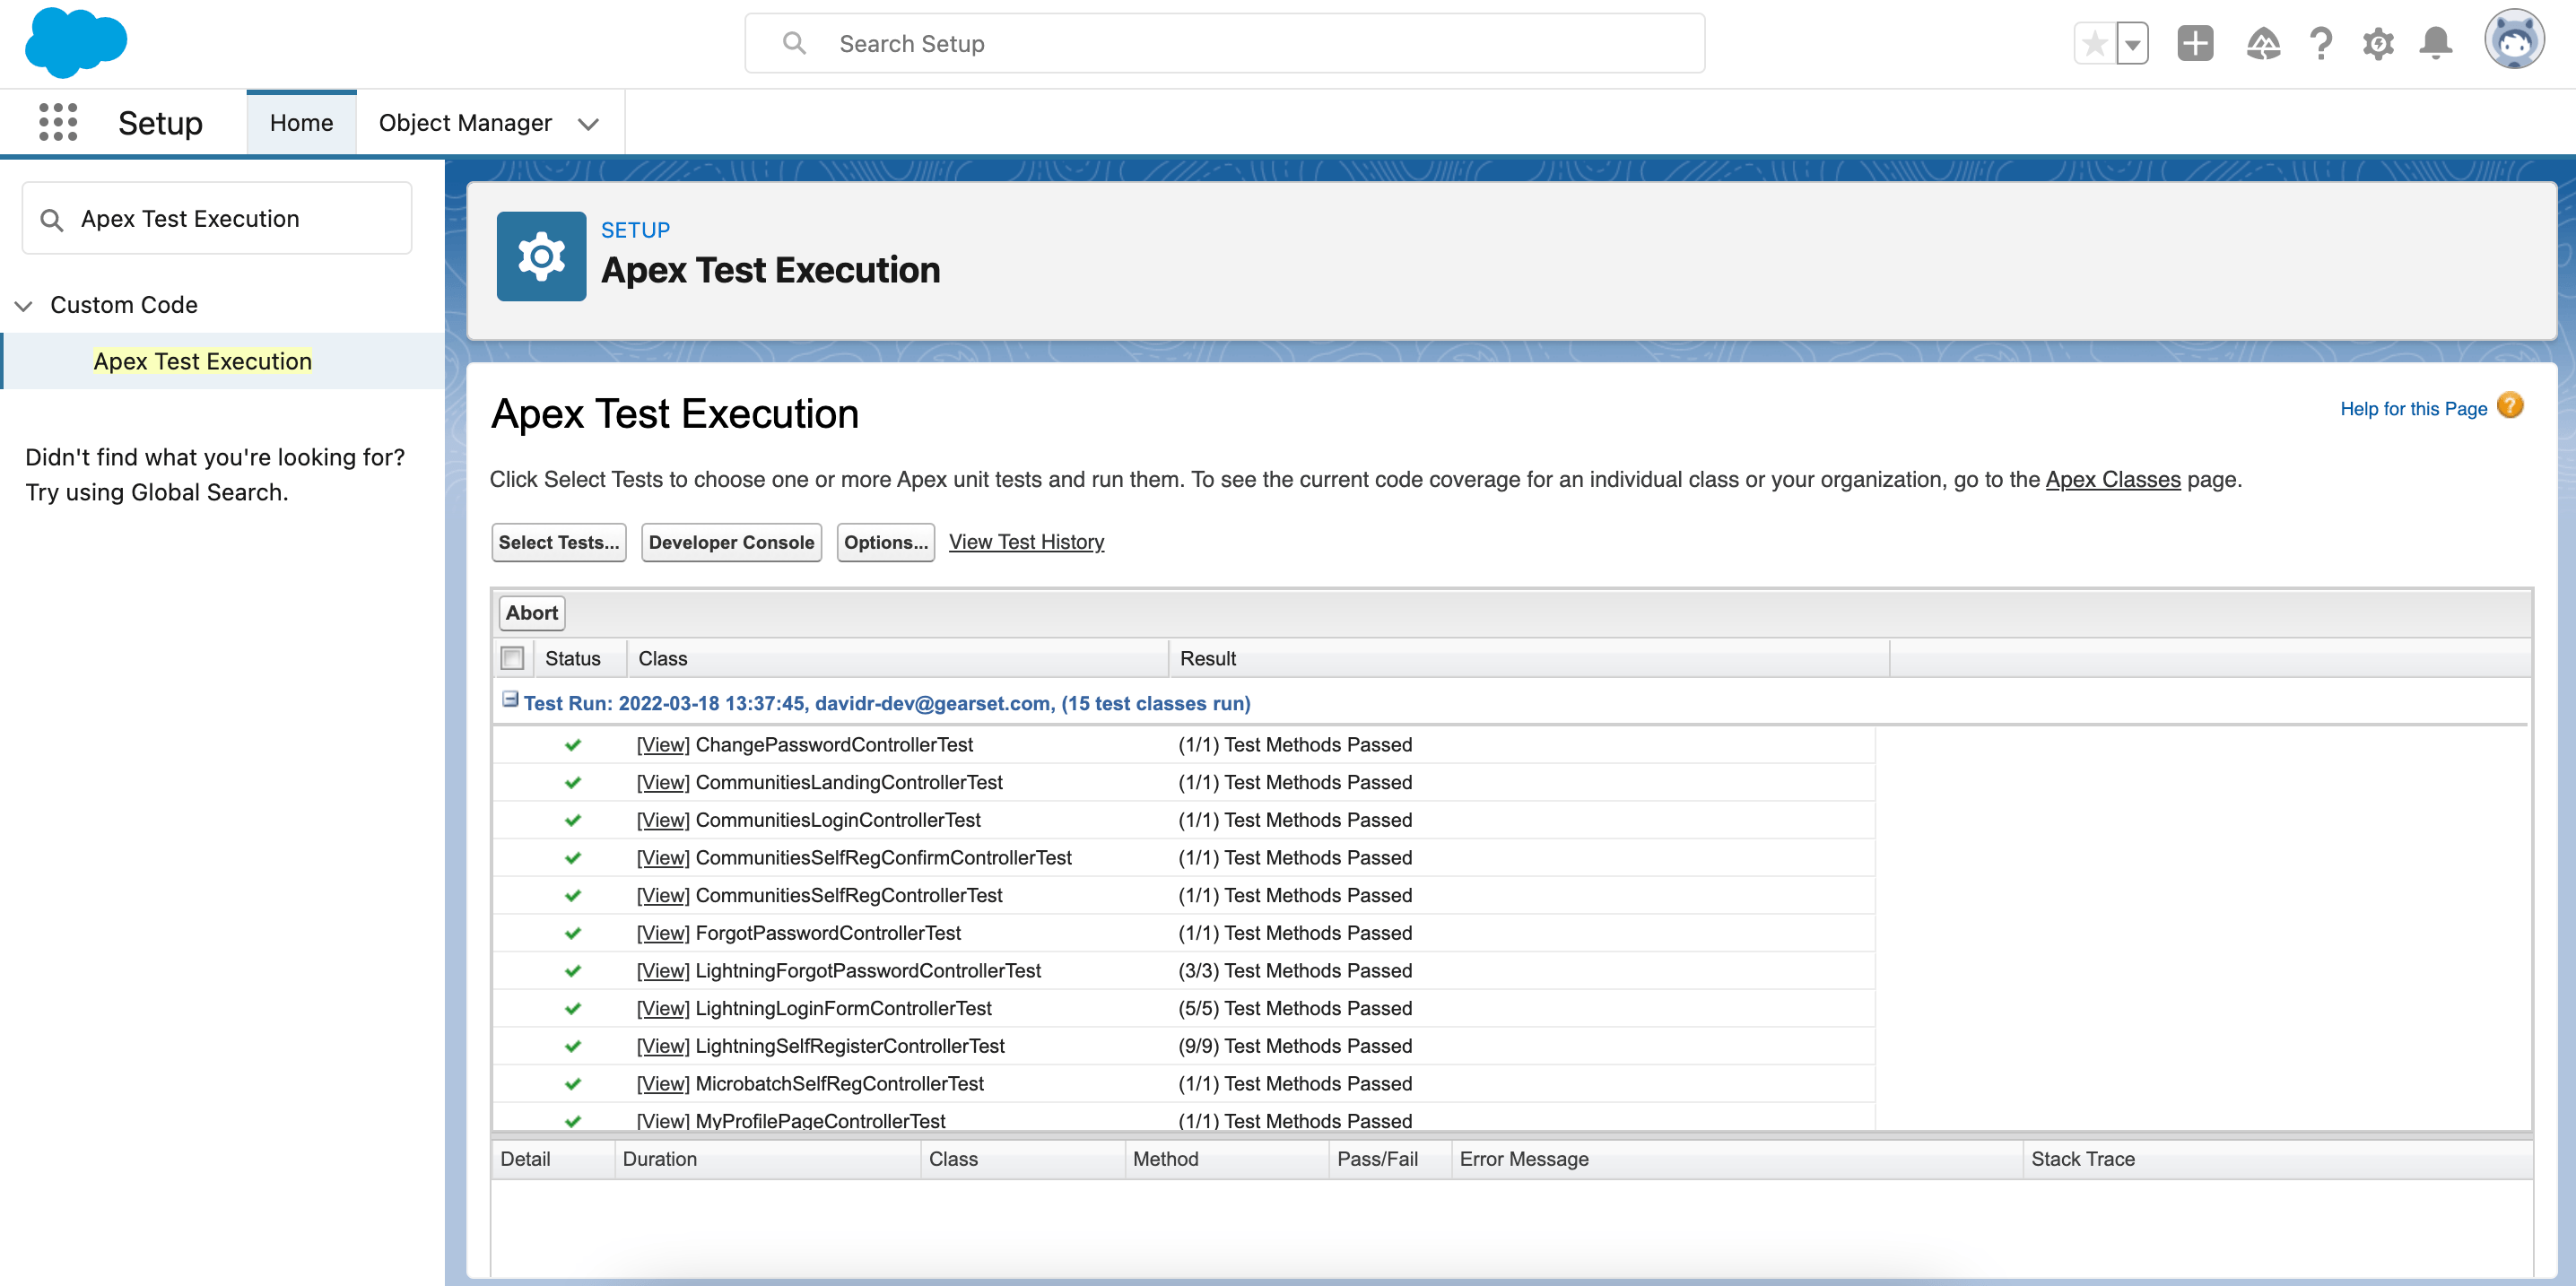Screen dimensions: 2576x1286
Task: Open the Notifications bell icon
Action: coord(2435,44)
